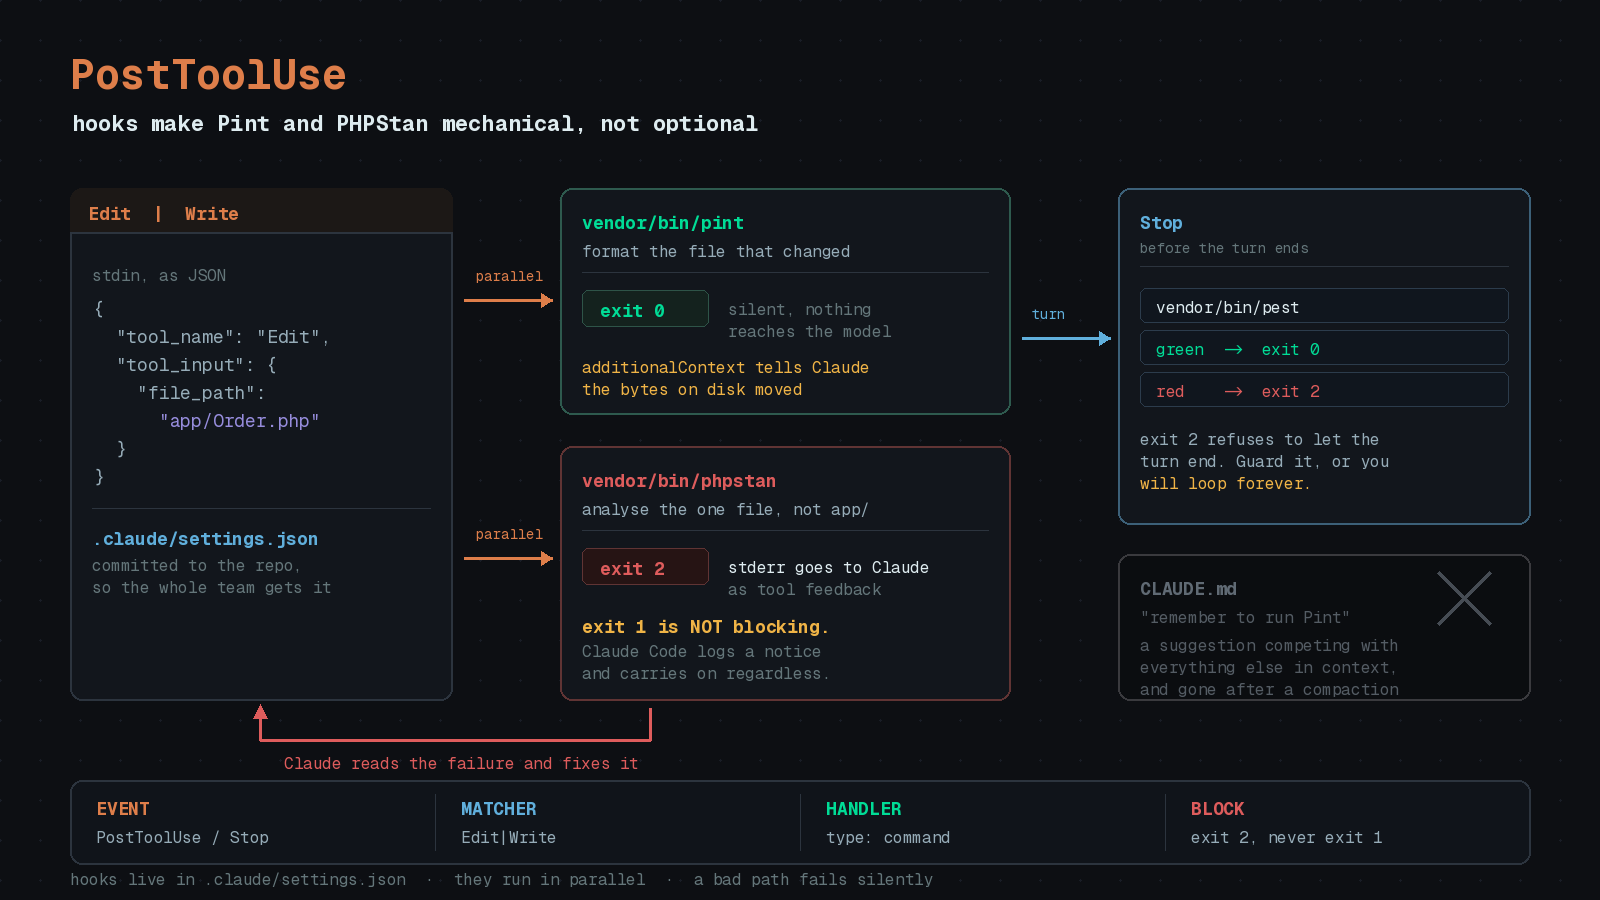The height and width of the screenshot is (900, 1600).
Task: Click the "tool_name": "Edit" JSON line
Action: (x=222, y=338)
